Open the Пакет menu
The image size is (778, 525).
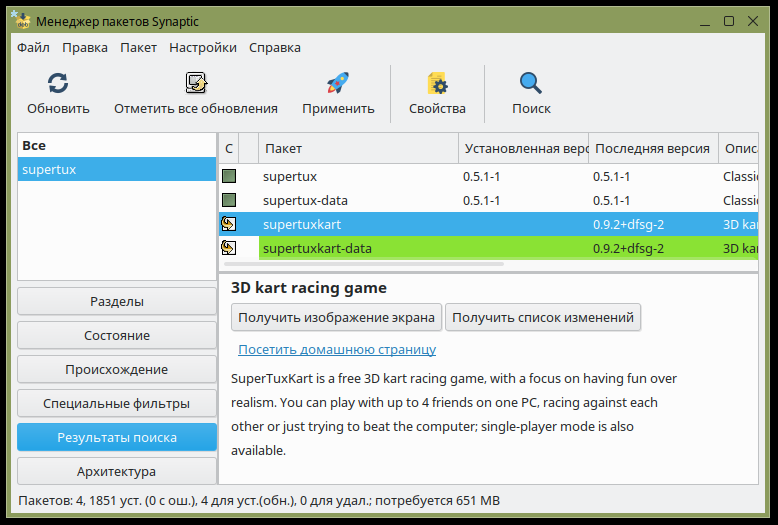click(x=138, y=48)
